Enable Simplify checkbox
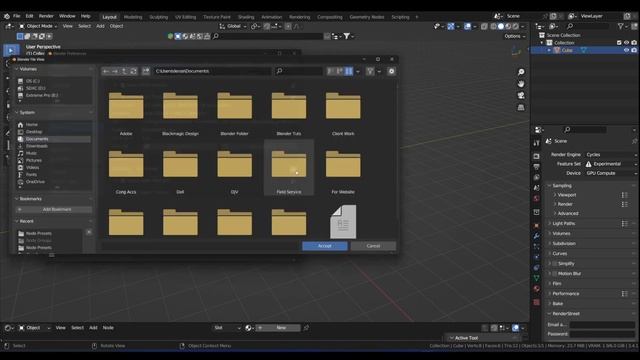This screenshot has height=360, width=640. (x=555, y=264)
